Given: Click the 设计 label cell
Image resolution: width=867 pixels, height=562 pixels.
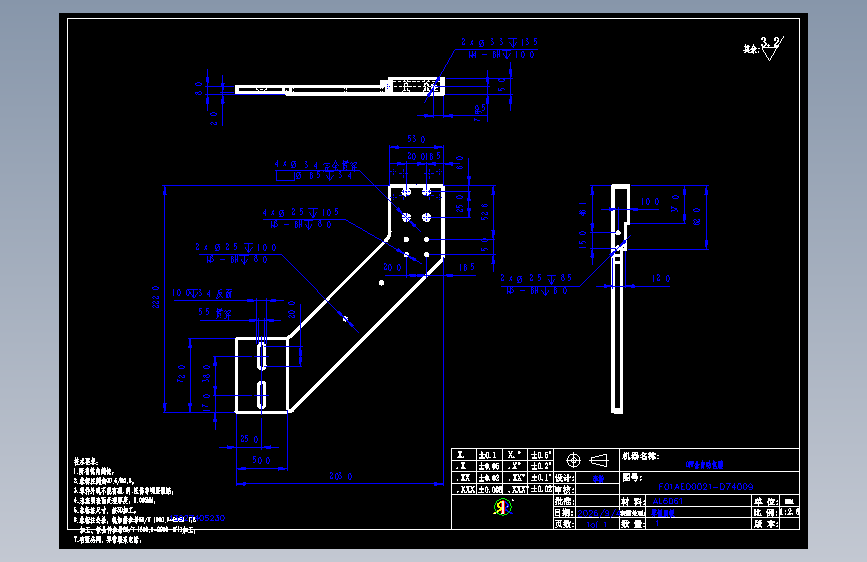Looking at the screenshot, I should pyautogui.click(x=565, y=478).
